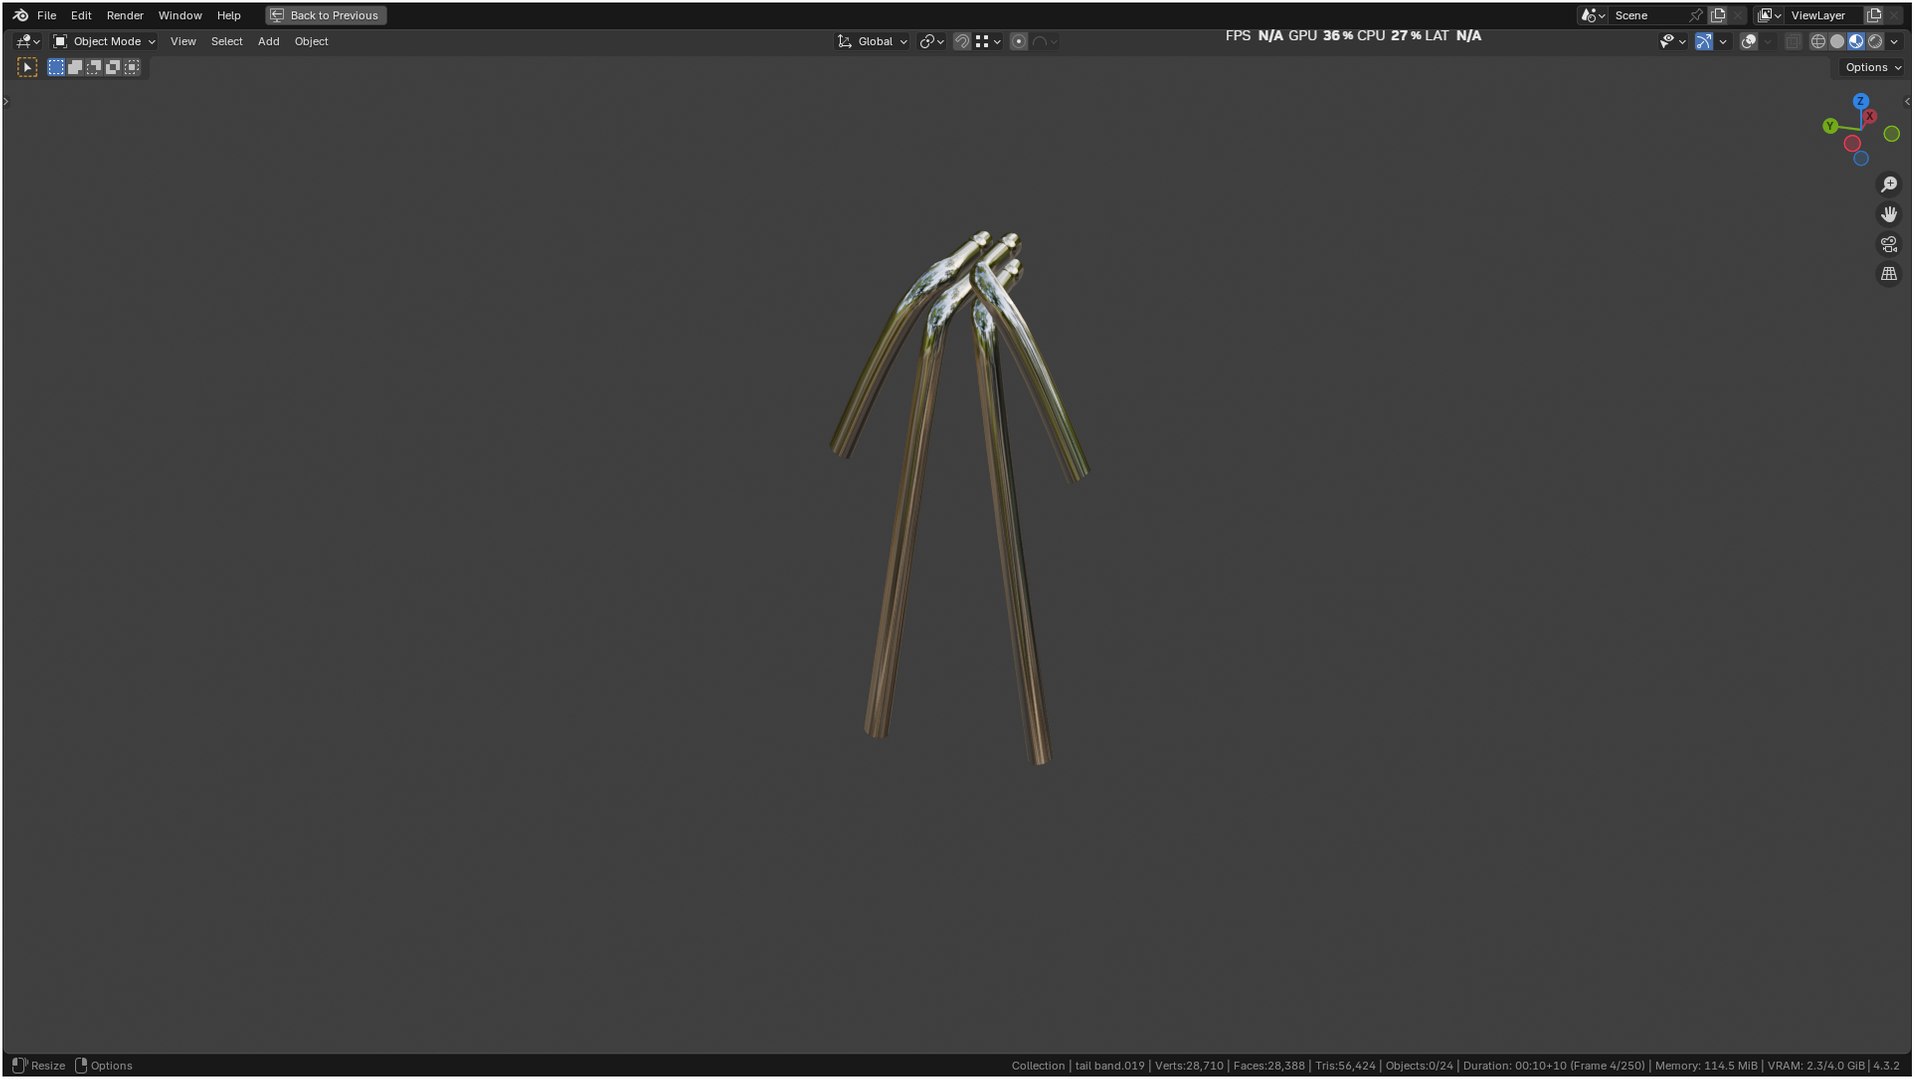
Task: Choose the Set a new selection mode icon
Action: [x=56, y=67]
